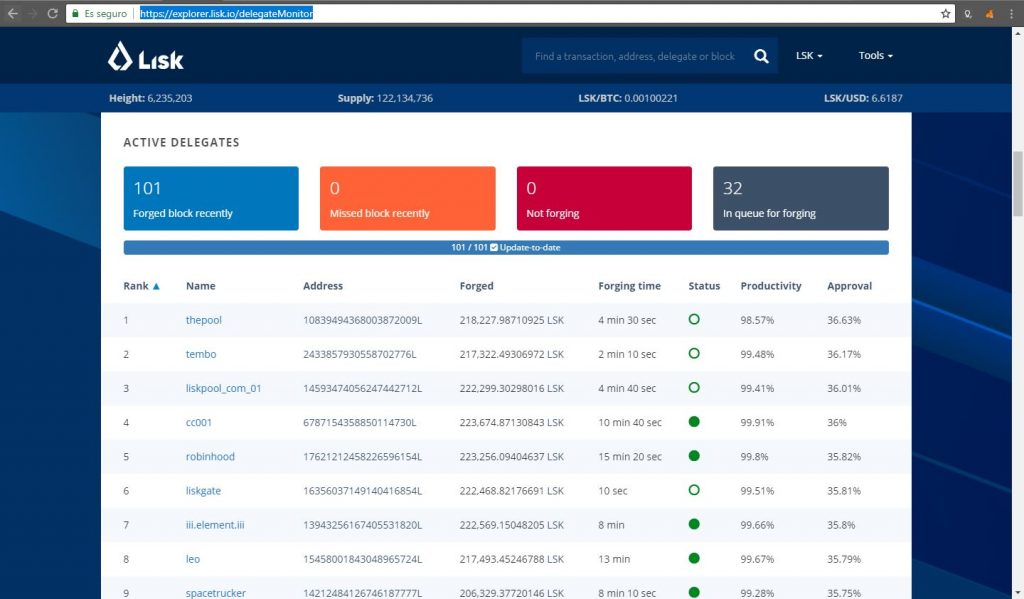Click forged amount 218,227.98710925 LSK
The height and width of the screenshot is (599, 1024).
[511, 320]
